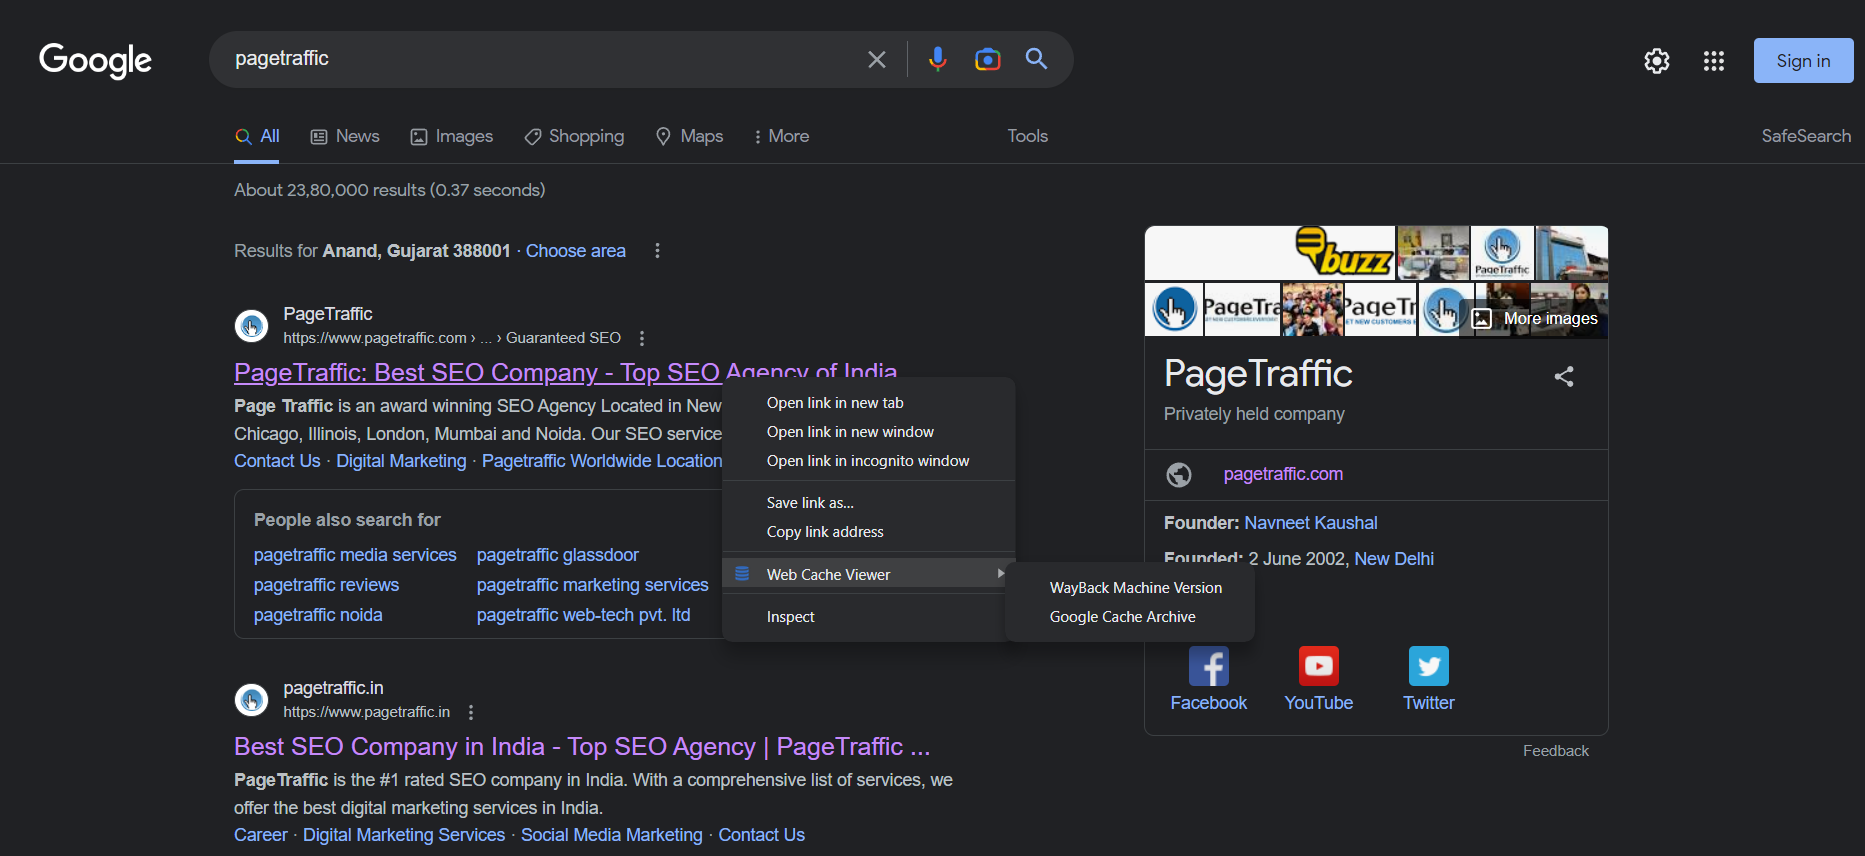This screenshot has width=1865, height=856.
Task: Expand the Web Cache Viewer submenu arrow
Action: pyautogui.click(x=1000, y=574)
